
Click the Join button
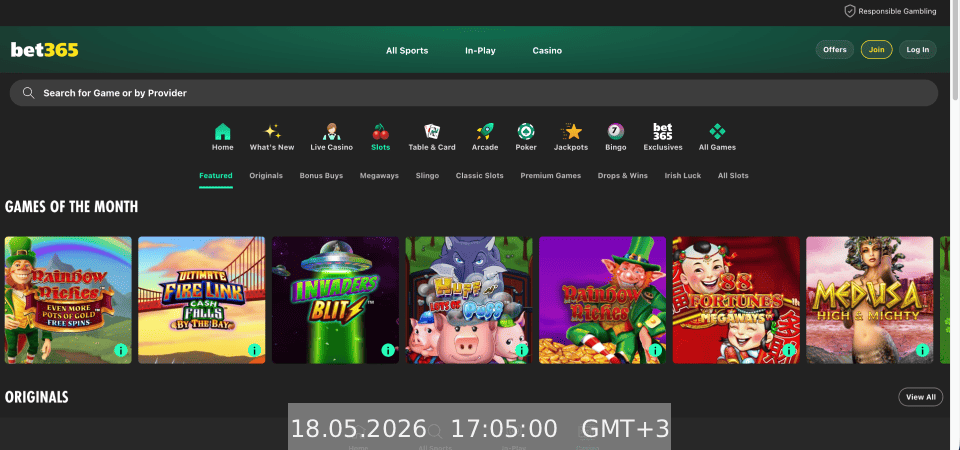tap(876, 50)
